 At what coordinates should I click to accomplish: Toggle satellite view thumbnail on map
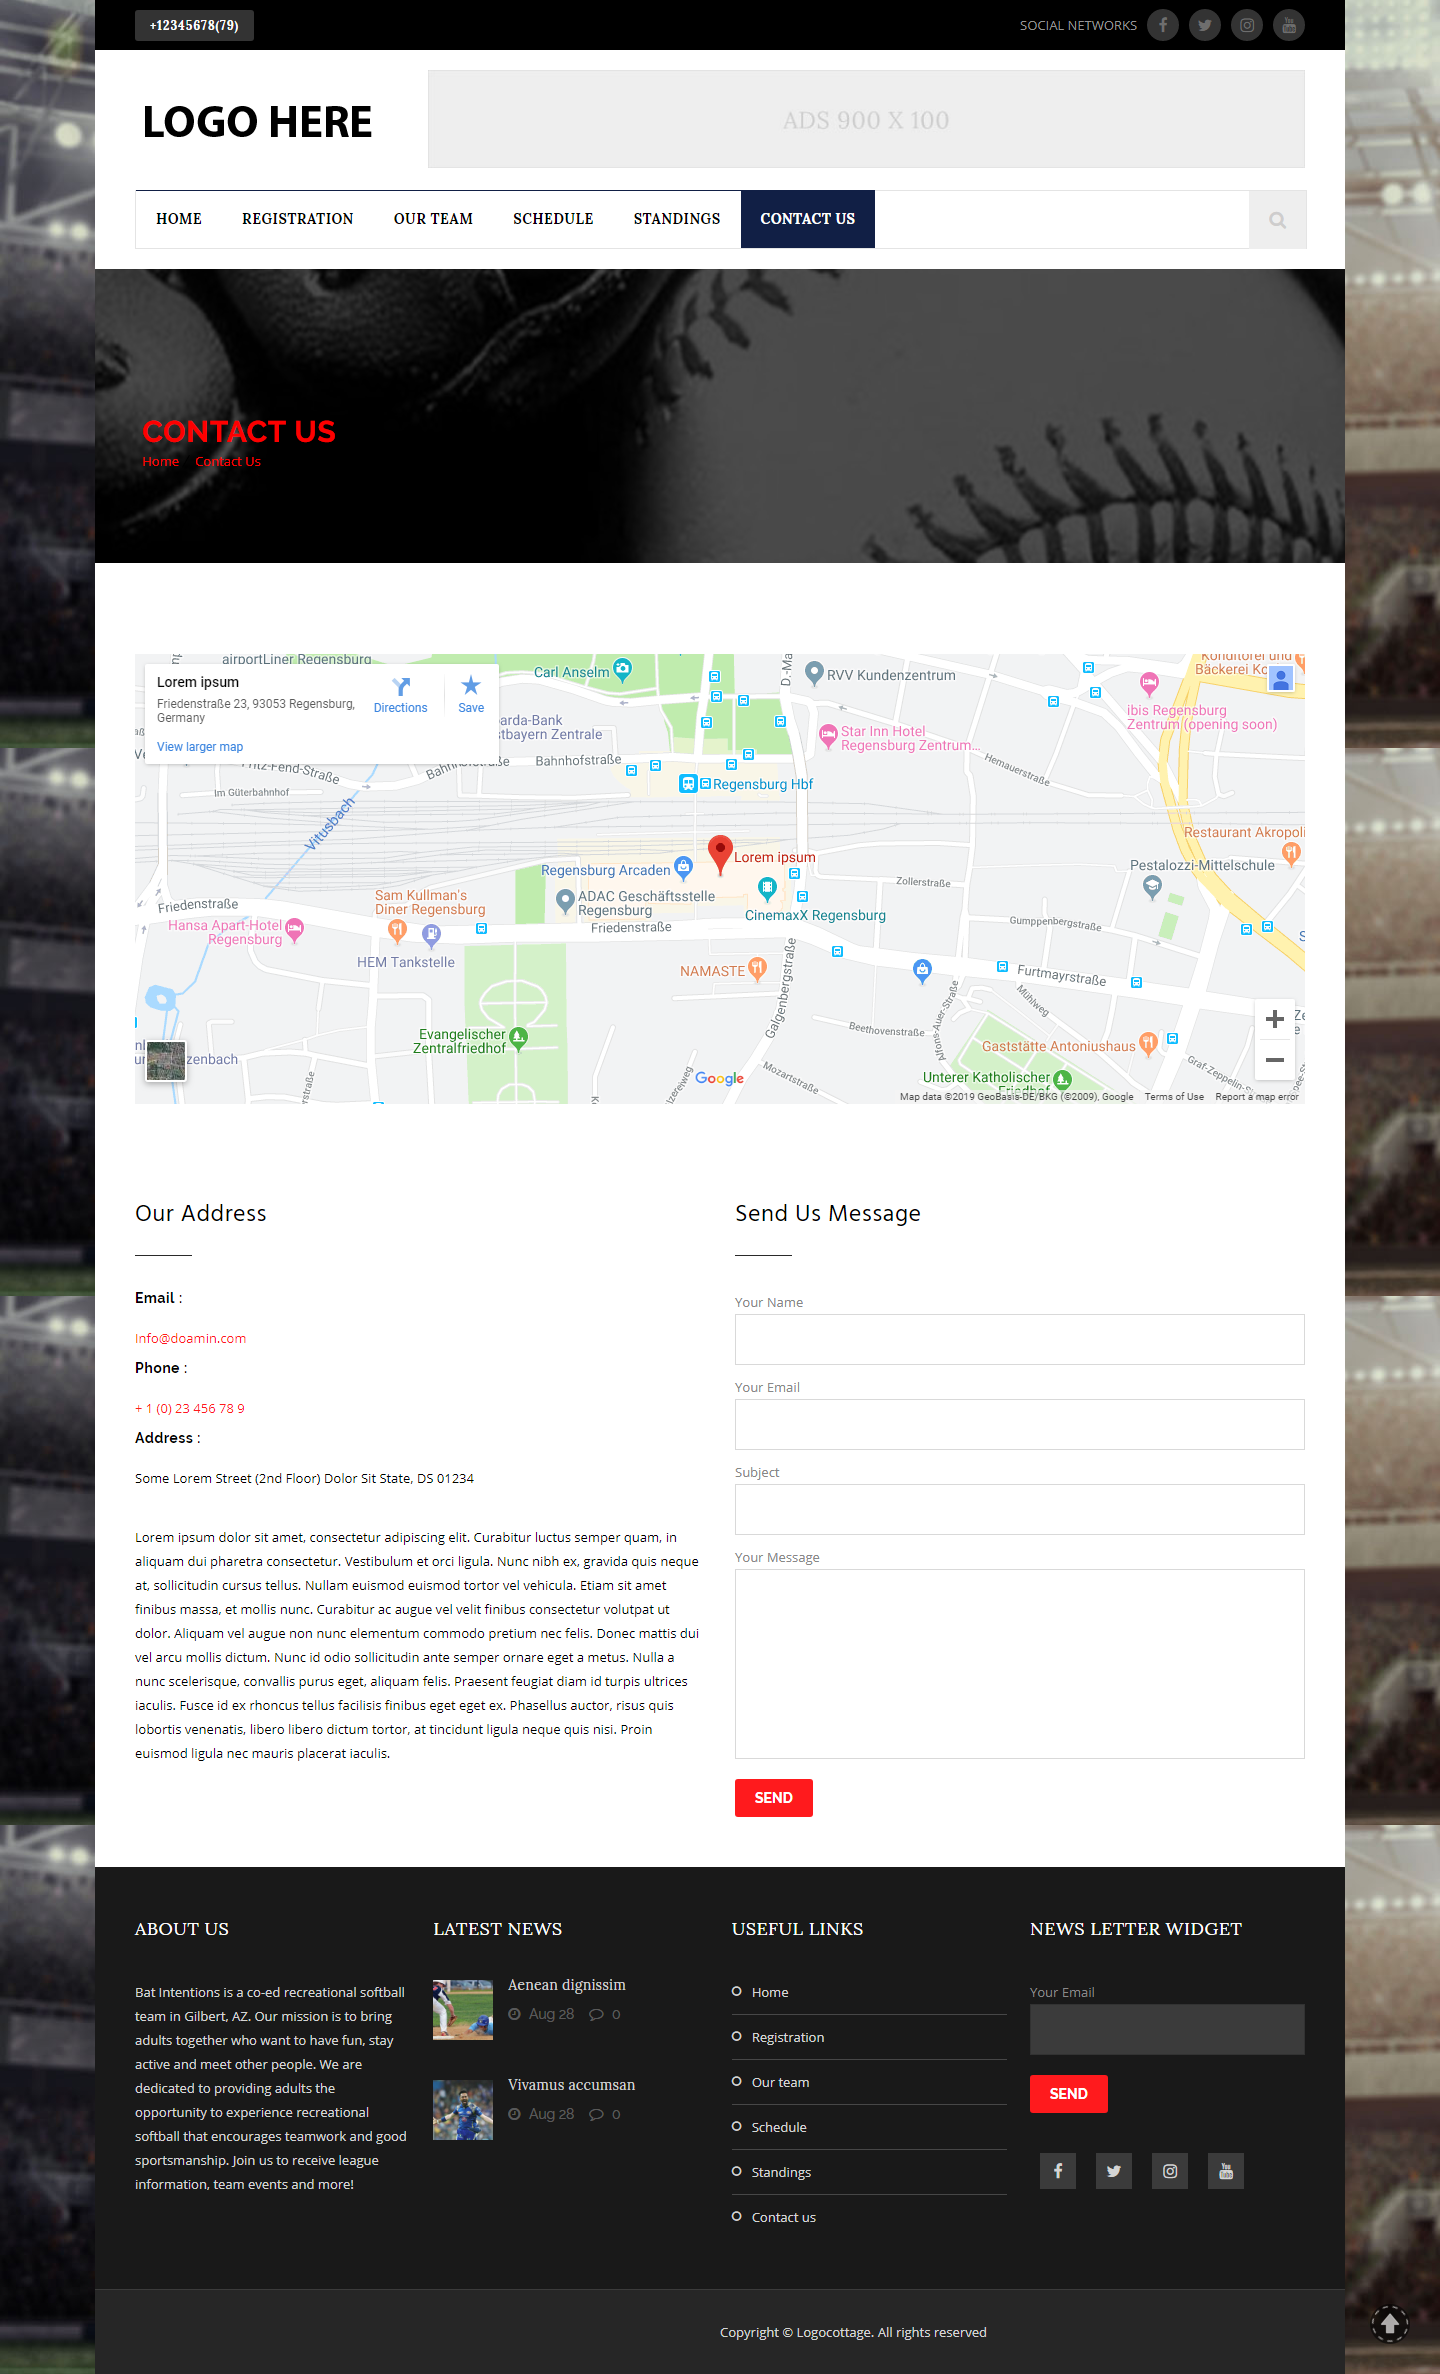click(166, 1060)
